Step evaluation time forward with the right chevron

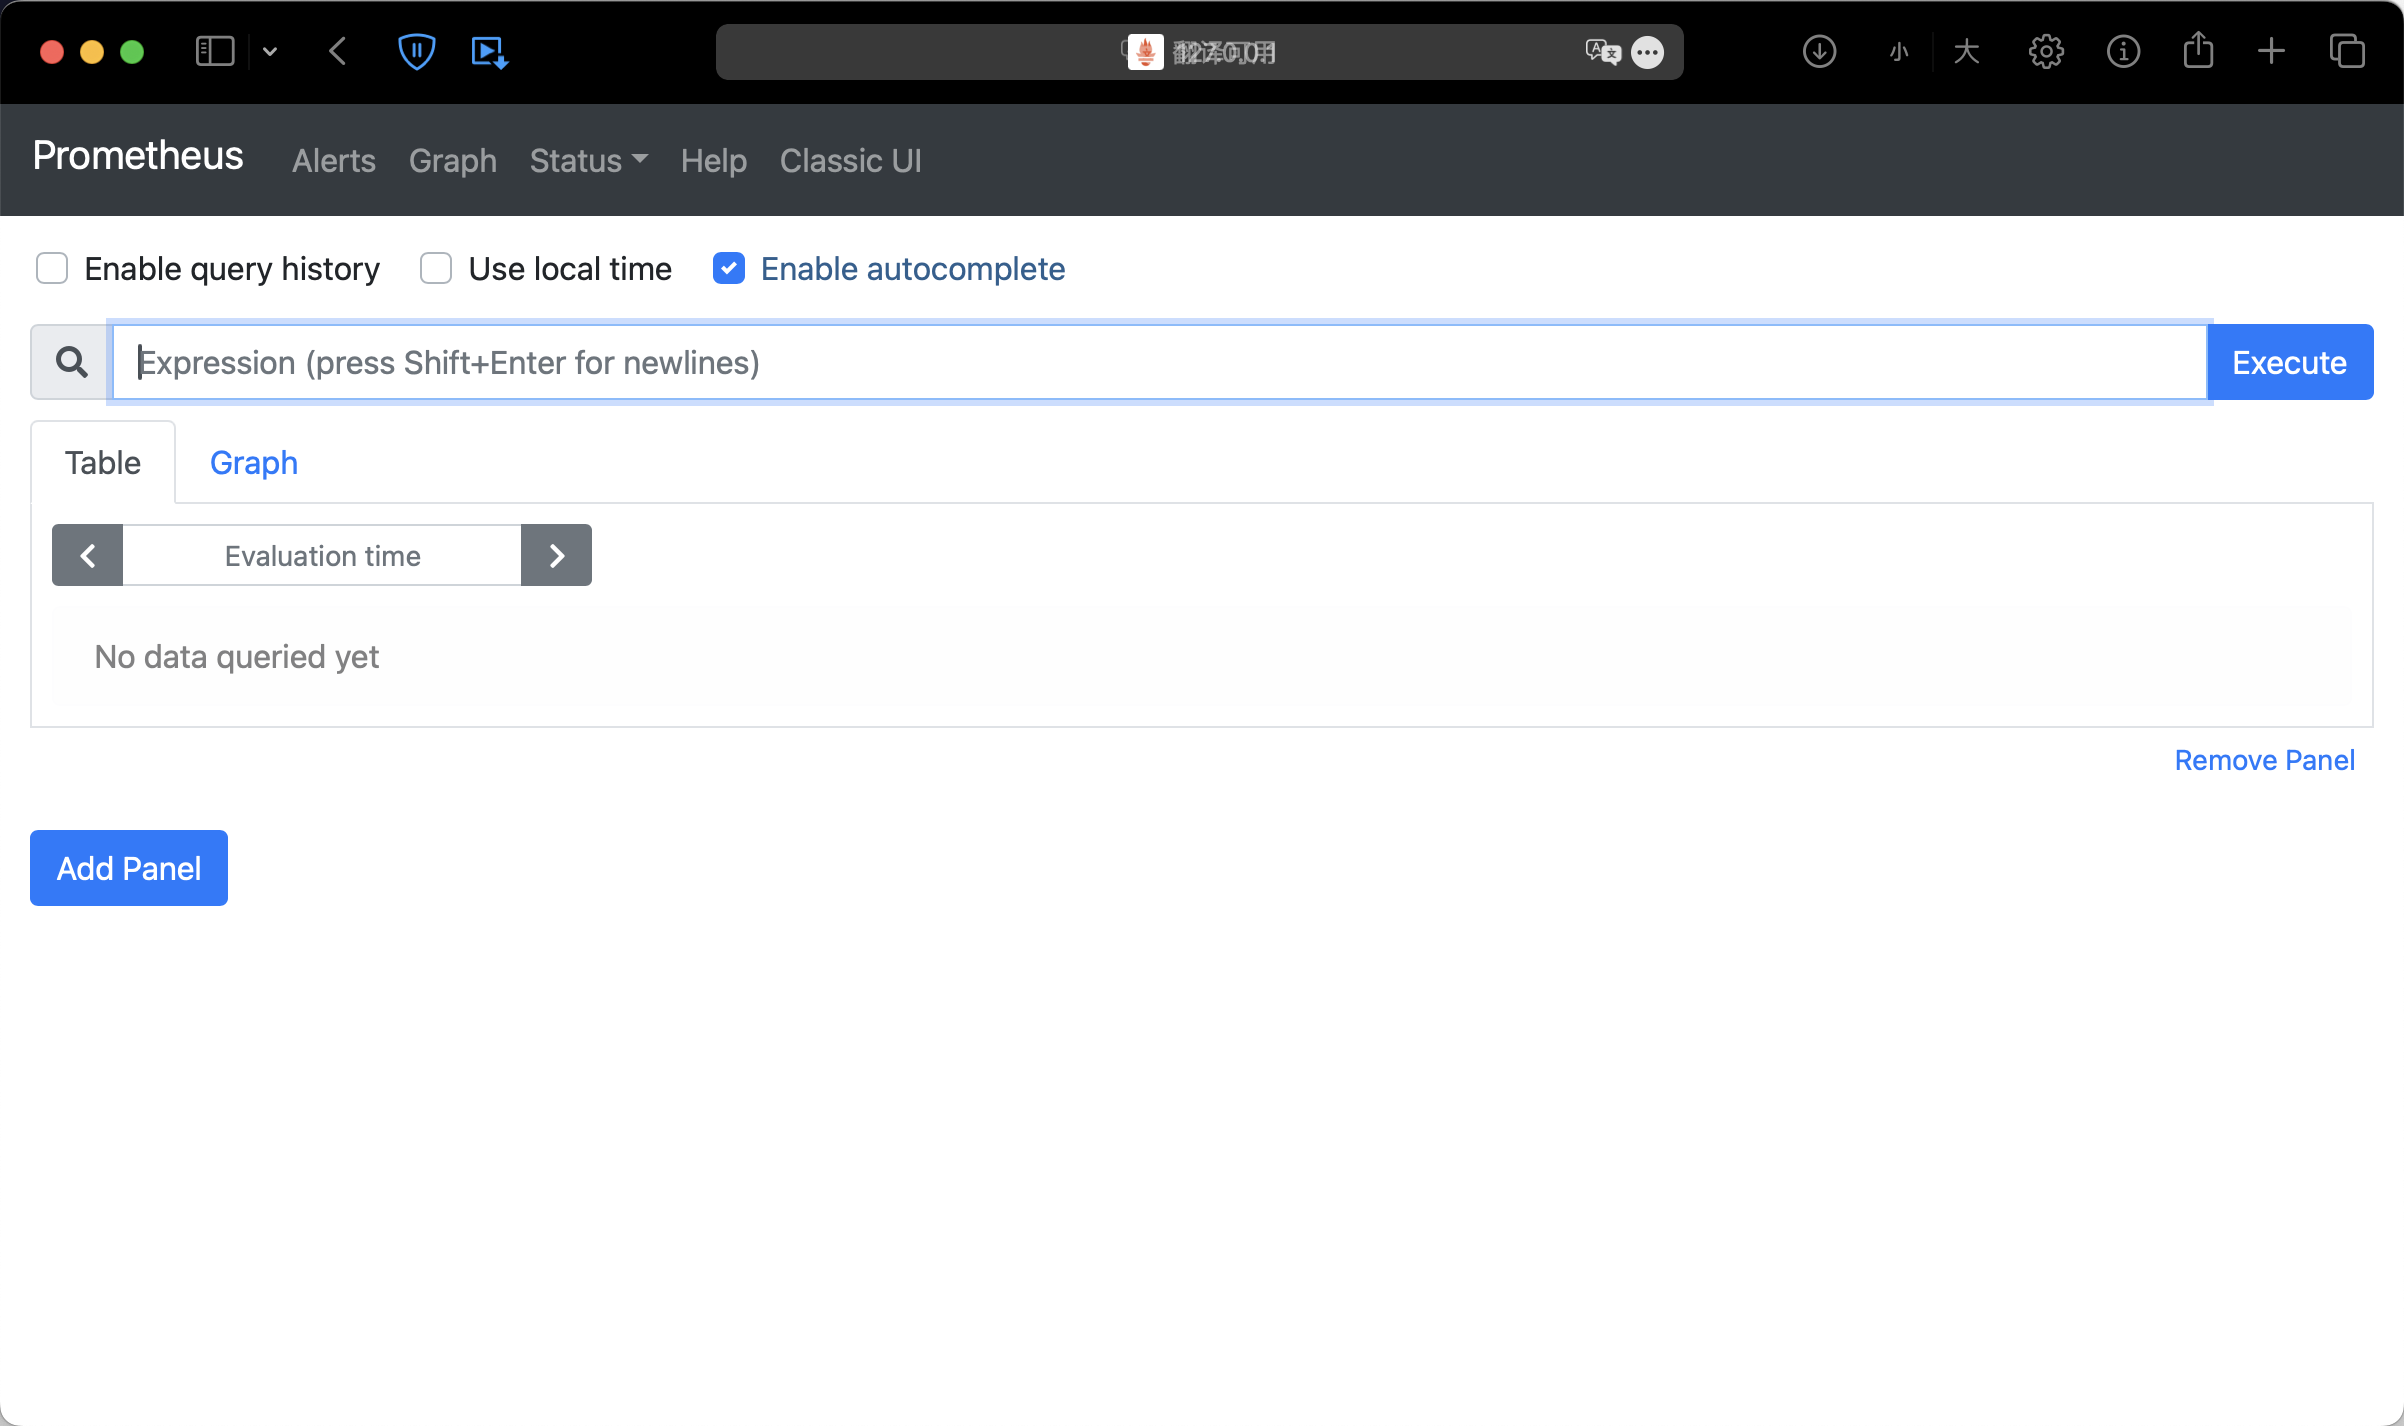point(557,556)
